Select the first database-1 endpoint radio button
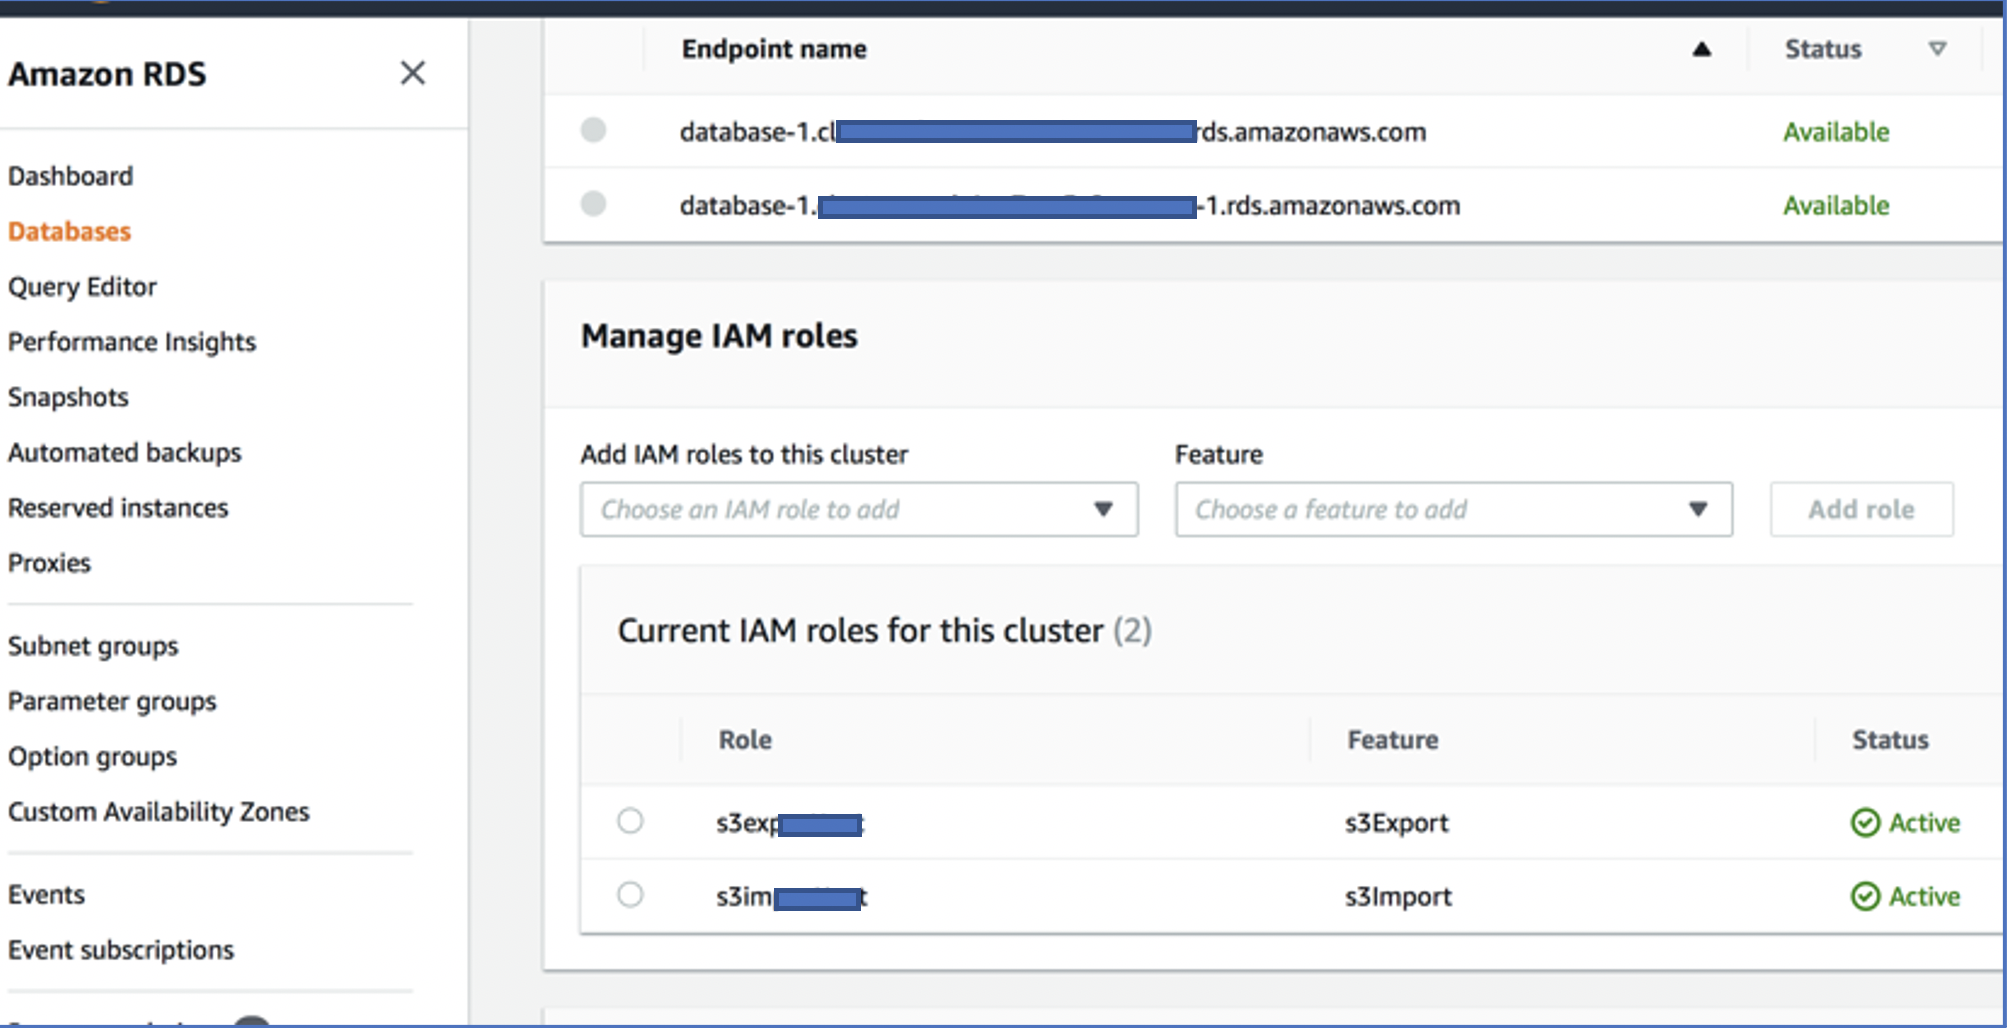Image resolution: width=2008 pixels, height=1028 pixels. [x=593, y=130]
